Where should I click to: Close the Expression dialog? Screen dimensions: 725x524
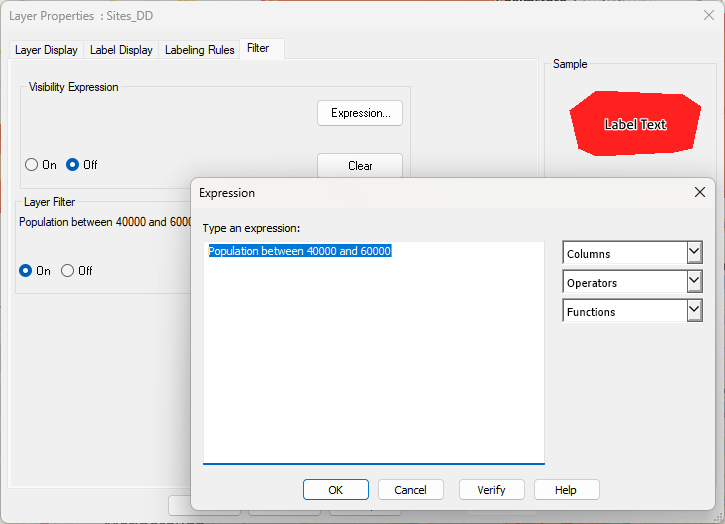700,192
